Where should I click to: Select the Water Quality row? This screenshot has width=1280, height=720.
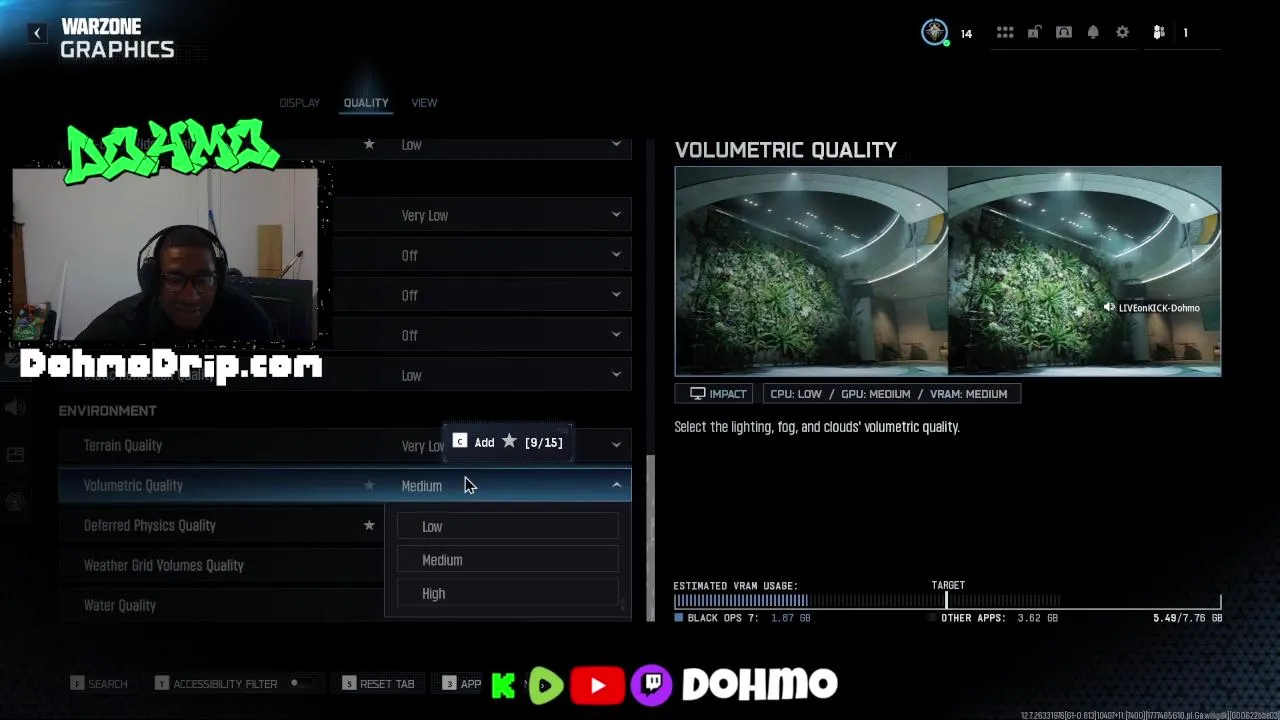tap(222, 605)
